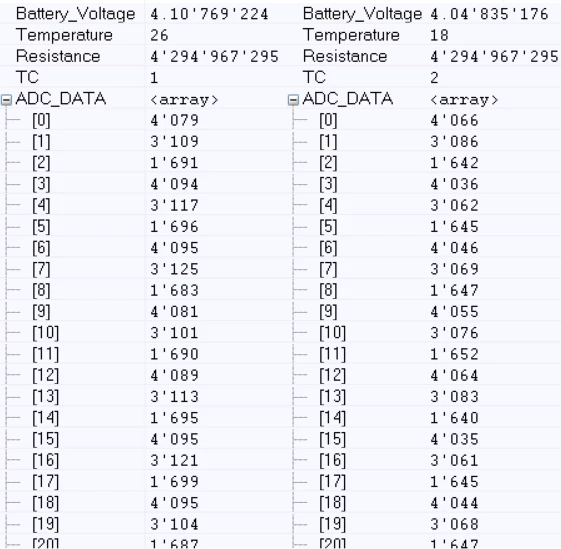Click the left TC value 1
Image resolution: width=561 pixels, height=549 pixels.
coord(154,78)
